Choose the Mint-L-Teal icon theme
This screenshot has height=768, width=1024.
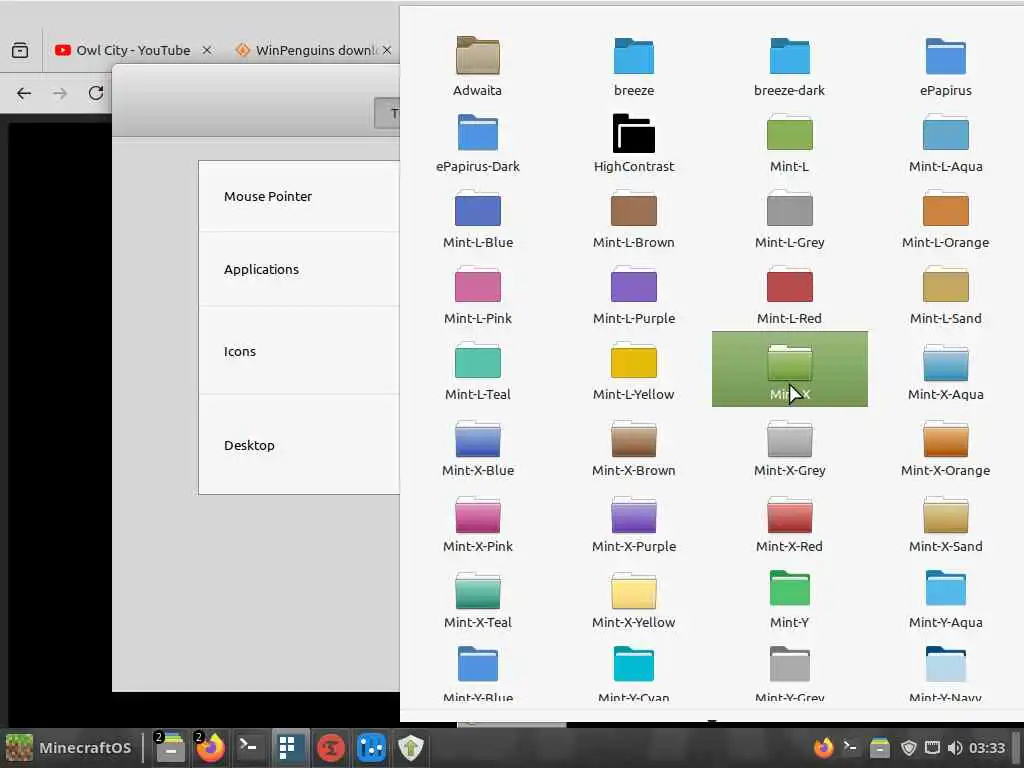click(477, 369)
